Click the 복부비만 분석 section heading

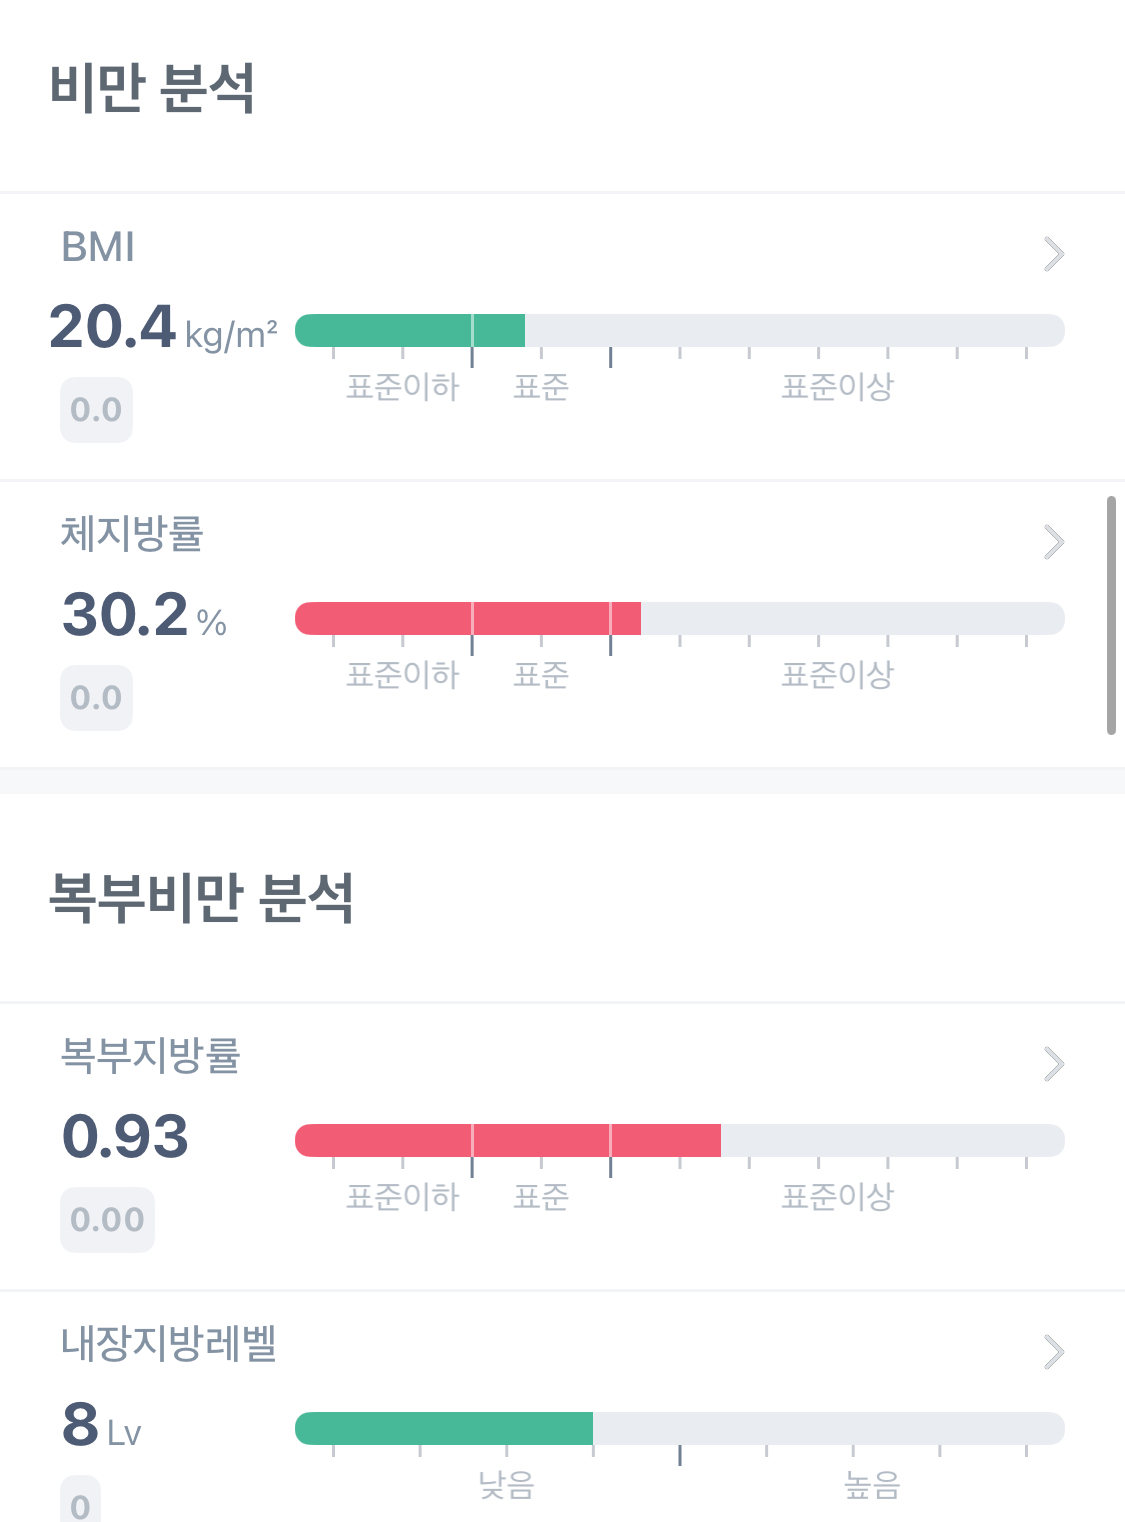click(x=201, y=897)
